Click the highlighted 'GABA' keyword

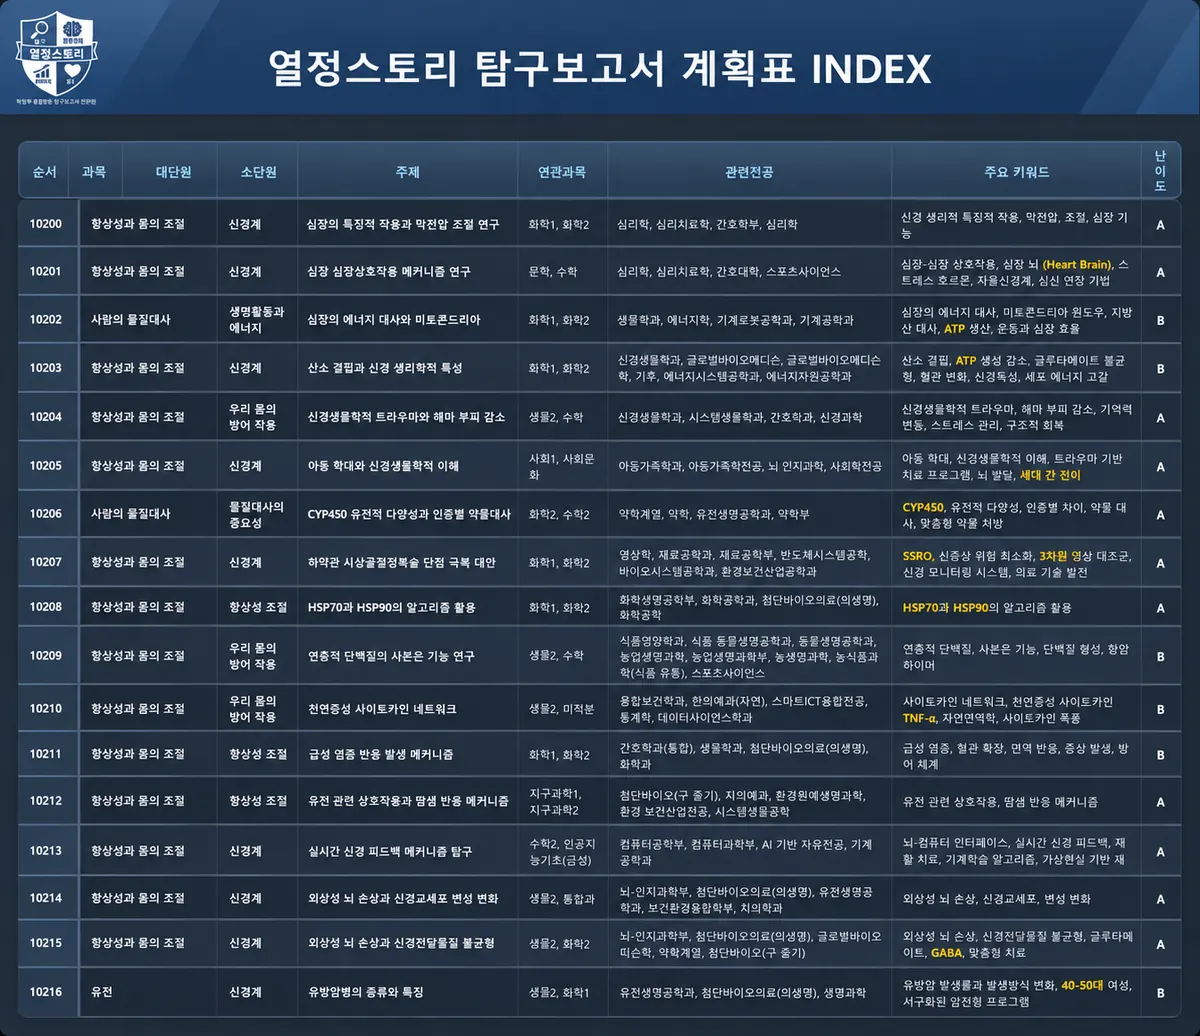946,953
